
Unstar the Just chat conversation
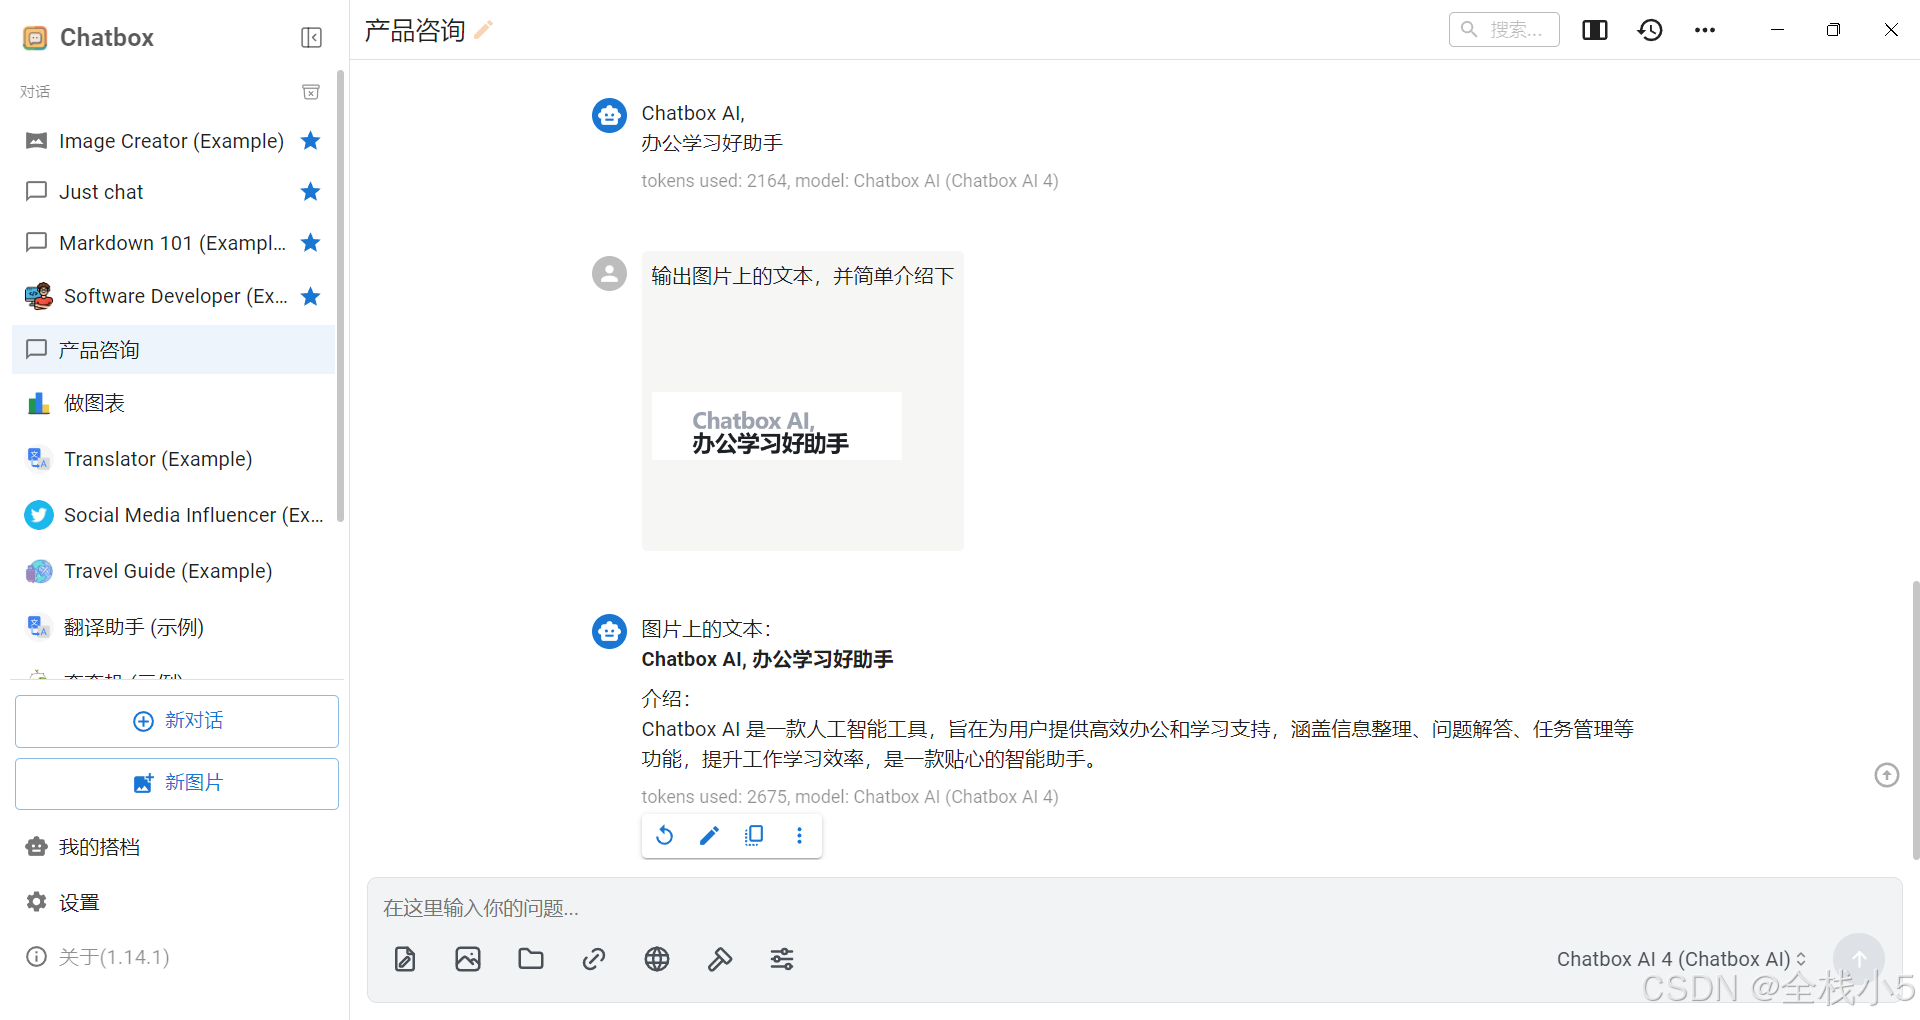pos(311,191)
